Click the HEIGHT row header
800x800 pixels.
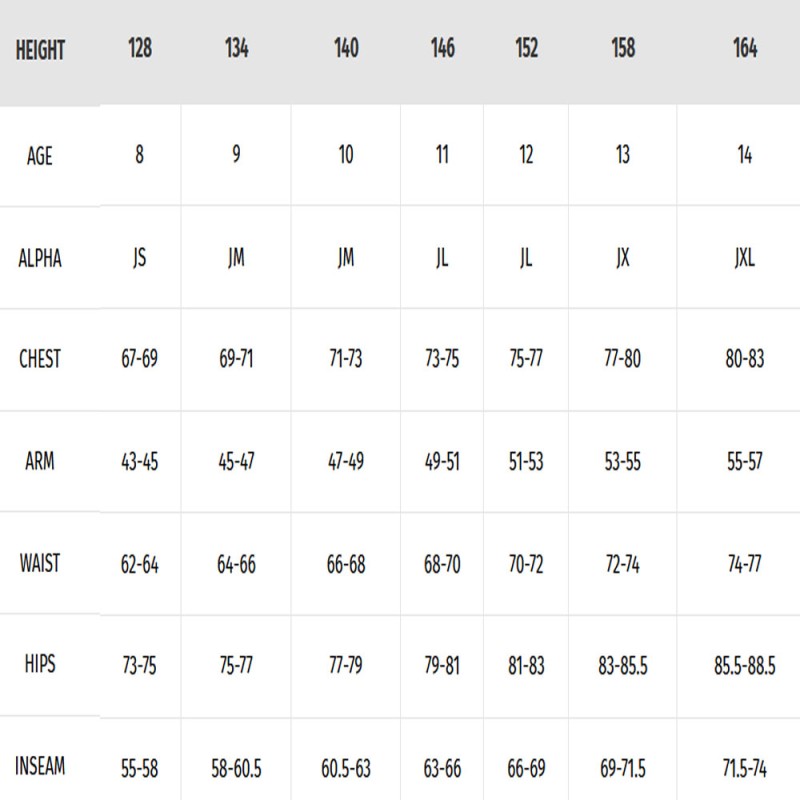coord(40,50)
